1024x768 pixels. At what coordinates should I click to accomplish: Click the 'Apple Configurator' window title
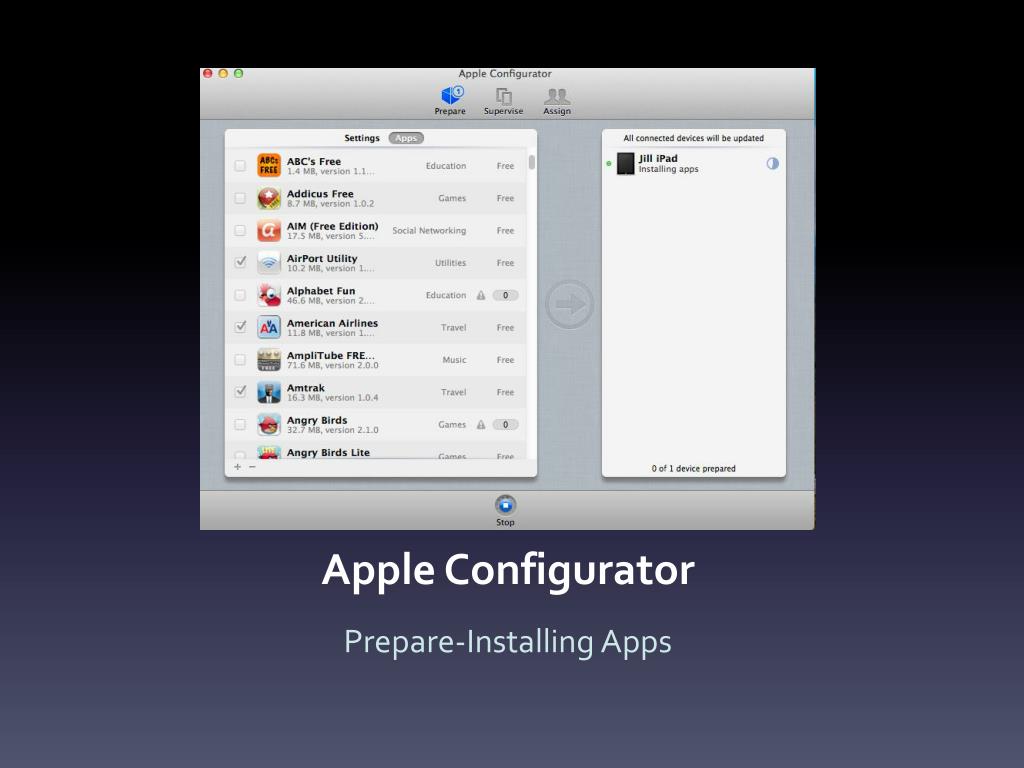pos(505,74)
